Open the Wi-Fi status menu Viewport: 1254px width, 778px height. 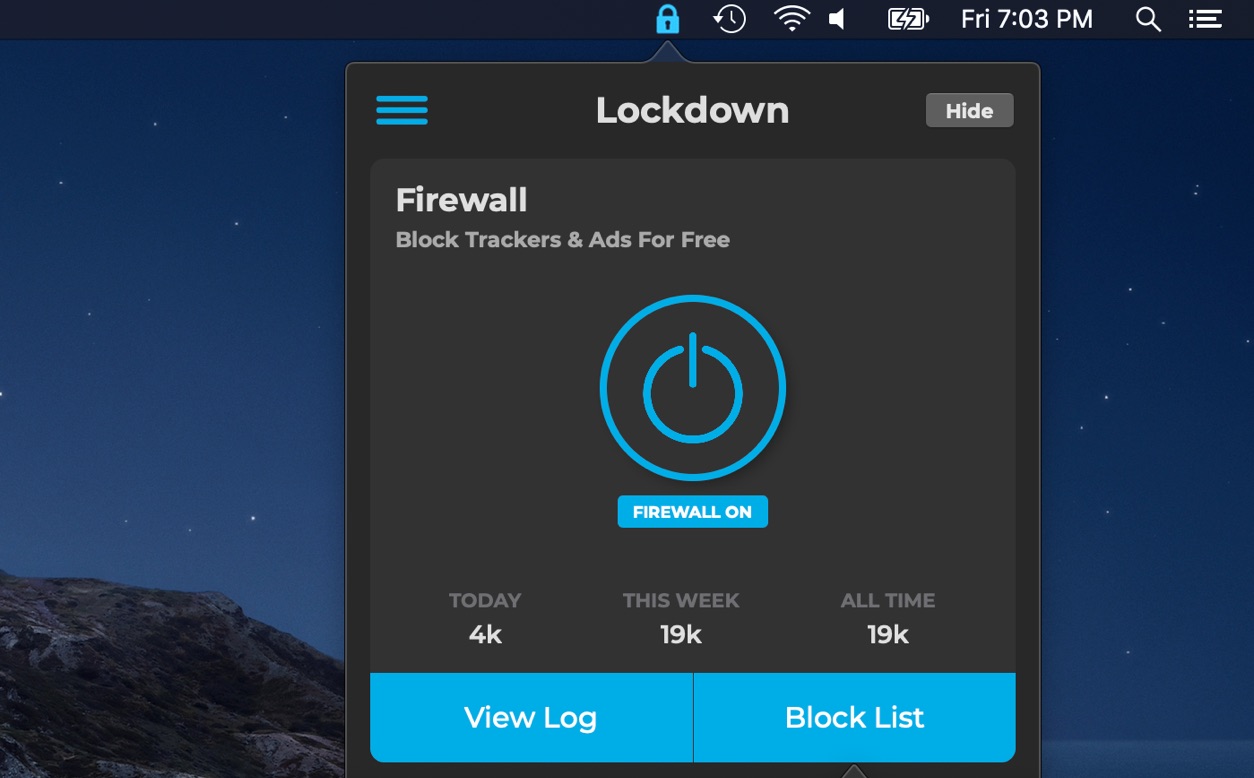click(x=792, y=19)
